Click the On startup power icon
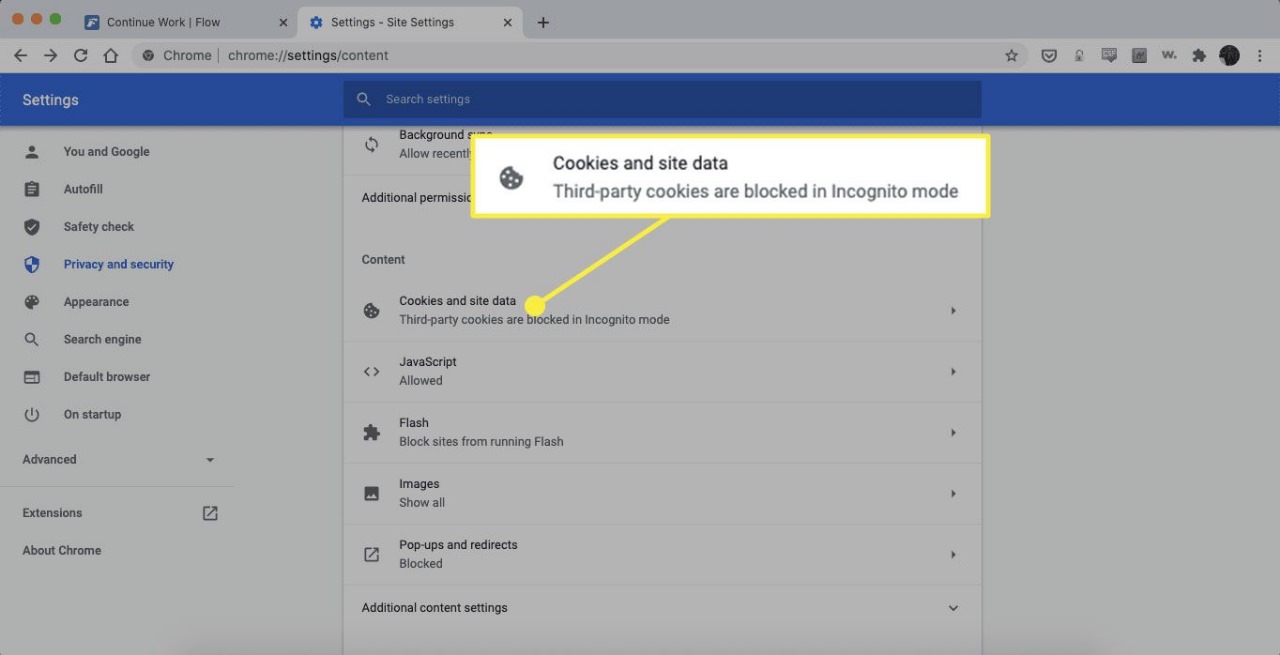The width and height of the screenshot is (1280, 655). coord(32,414)
